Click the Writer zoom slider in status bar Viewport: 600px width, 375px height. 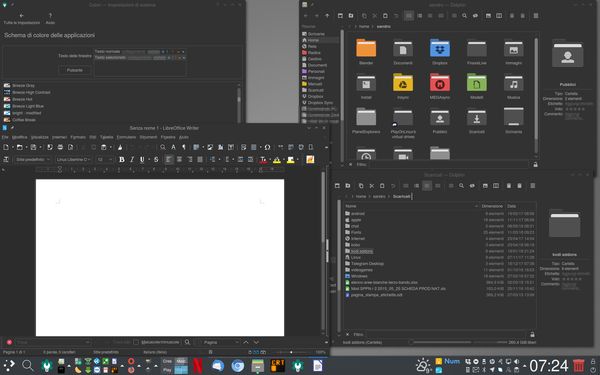coord(291,352)
